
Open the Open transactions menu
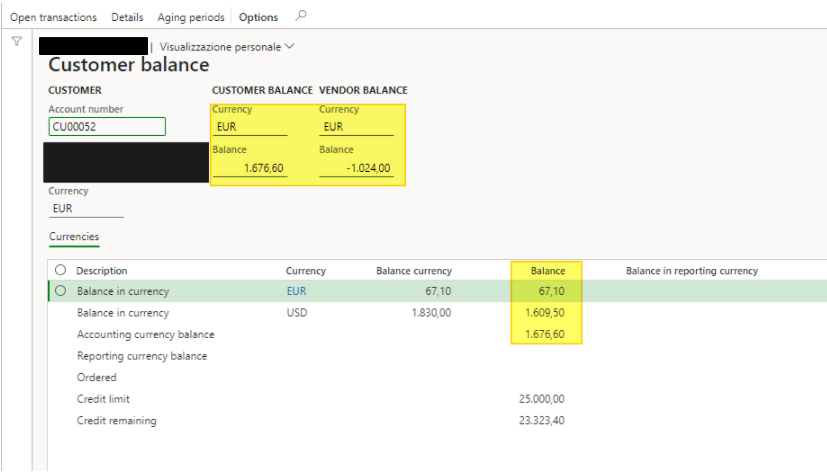point(53,17)
